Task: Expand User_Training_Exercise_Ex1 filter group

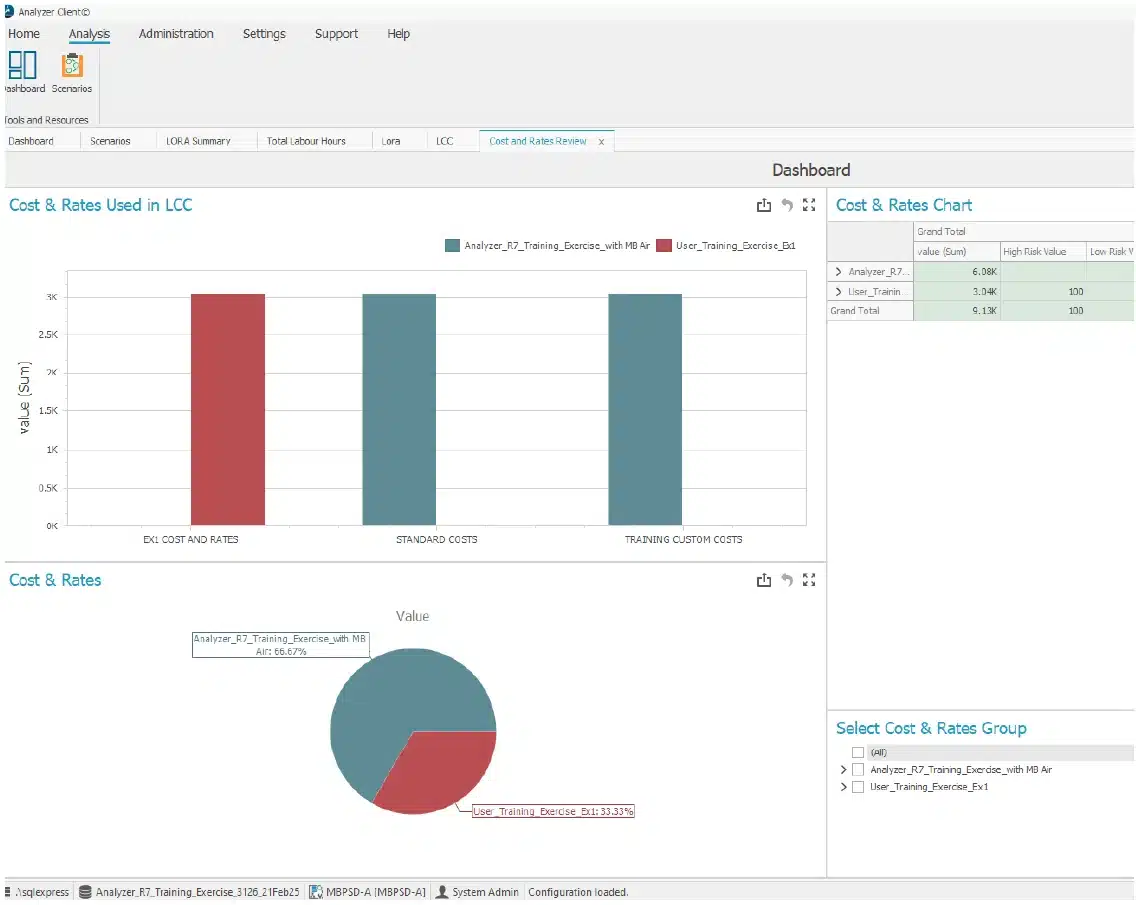Action: pos(843,787)
